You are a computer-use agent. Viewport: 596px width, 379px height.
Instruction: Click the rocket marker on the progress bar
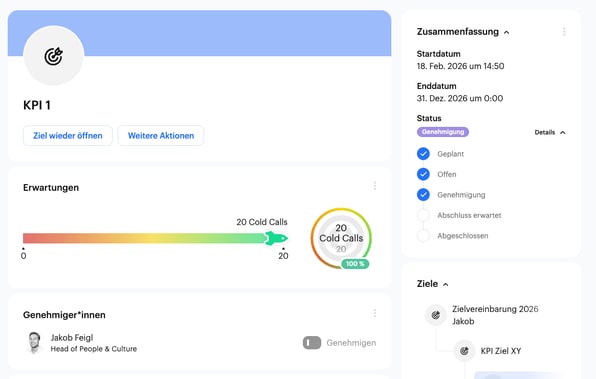[276, 238]
